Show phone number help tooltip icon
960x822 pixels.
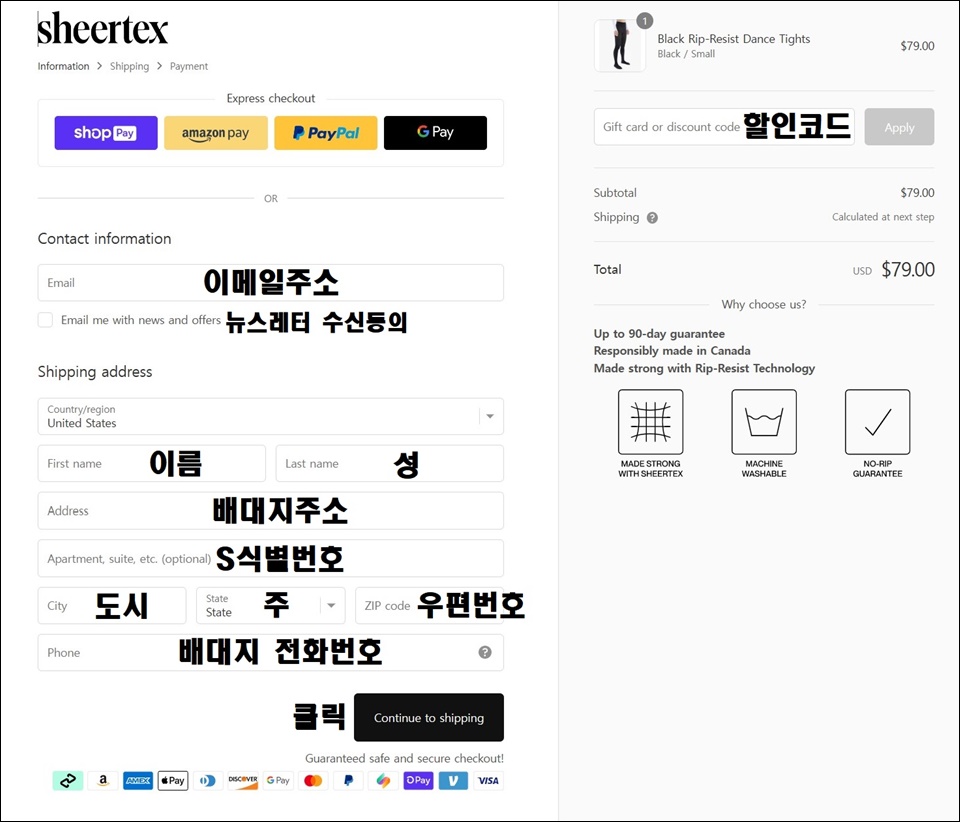point(485,652)
